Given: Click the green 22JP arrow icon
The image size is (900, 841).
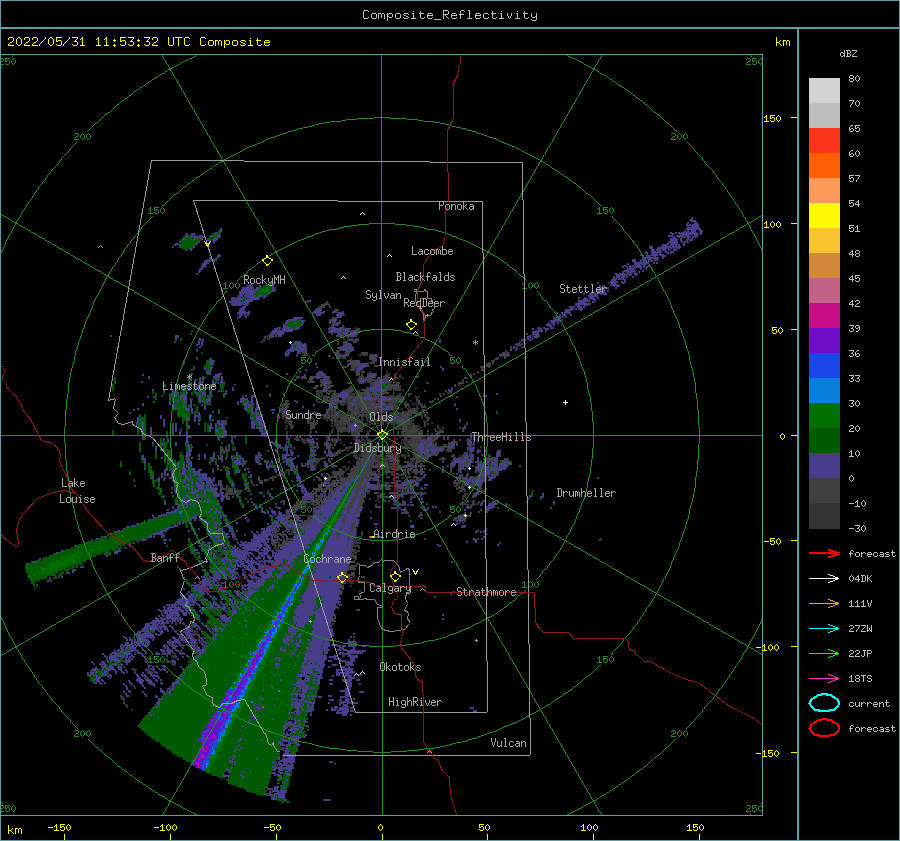Looking at the screenshot, I should (x=824, y=653).
